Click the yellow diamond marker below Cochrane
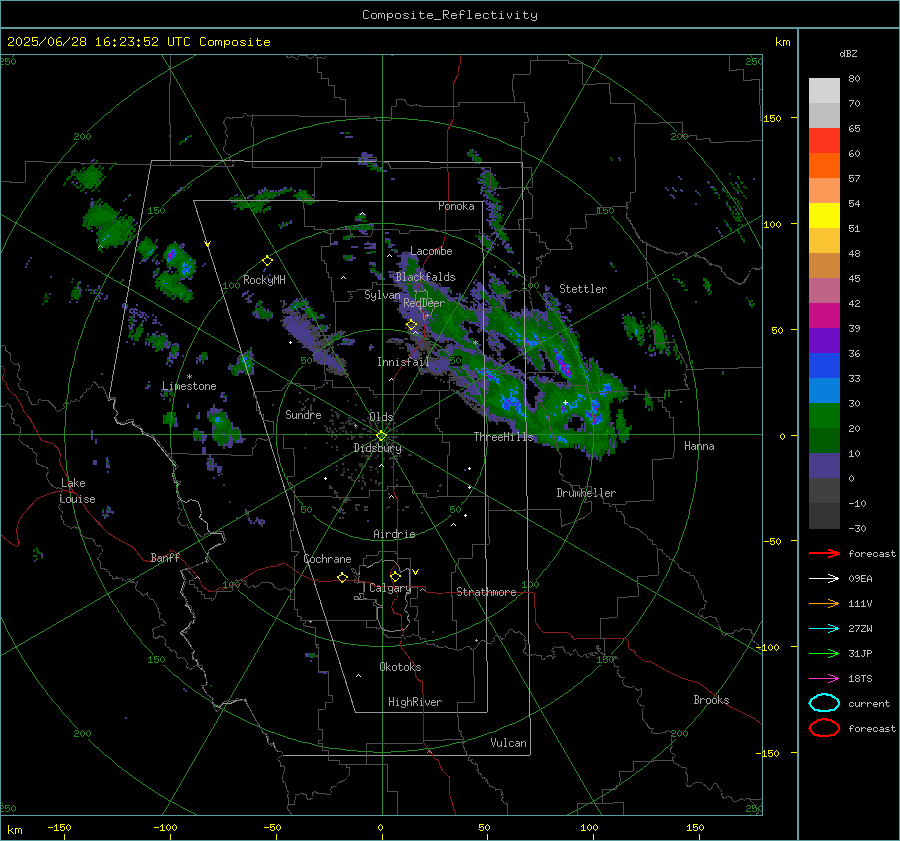The height and width of the screenshot is (841, 900). (342, 577)
